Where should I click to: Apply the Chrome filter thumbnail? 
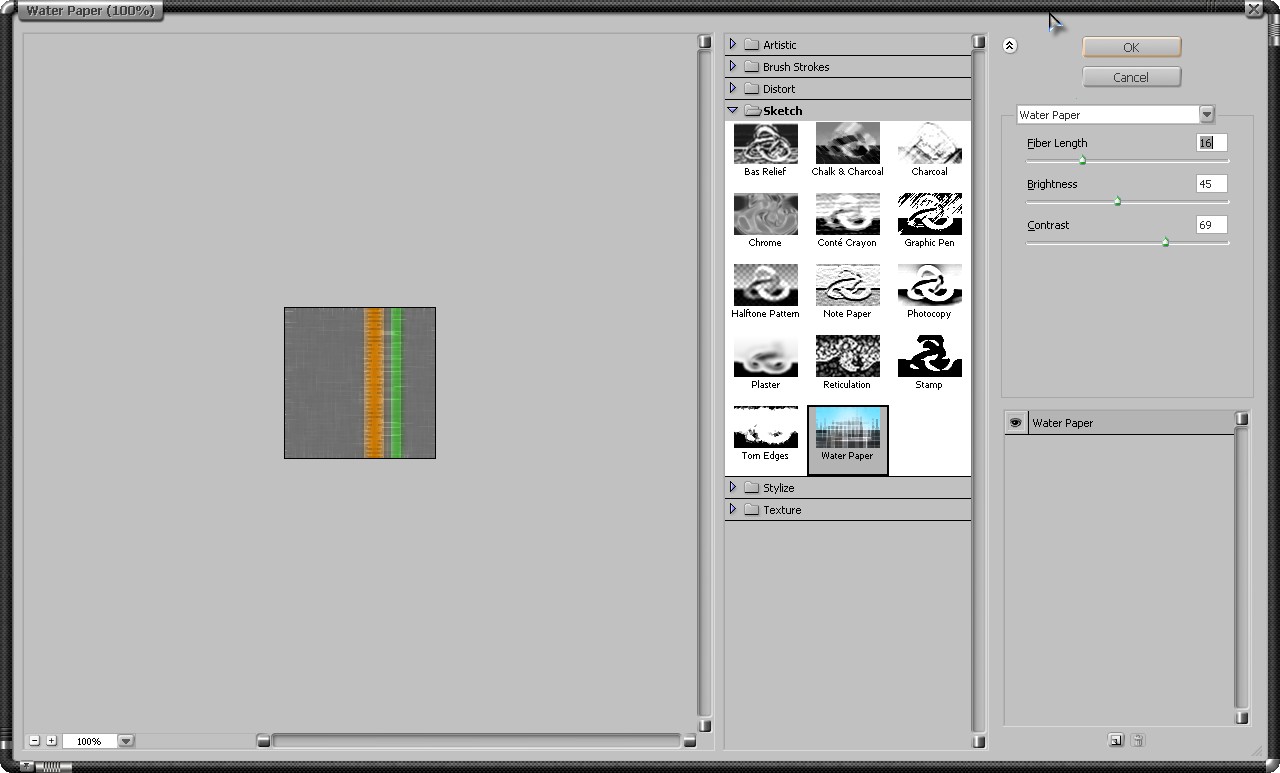coord(765,215)
